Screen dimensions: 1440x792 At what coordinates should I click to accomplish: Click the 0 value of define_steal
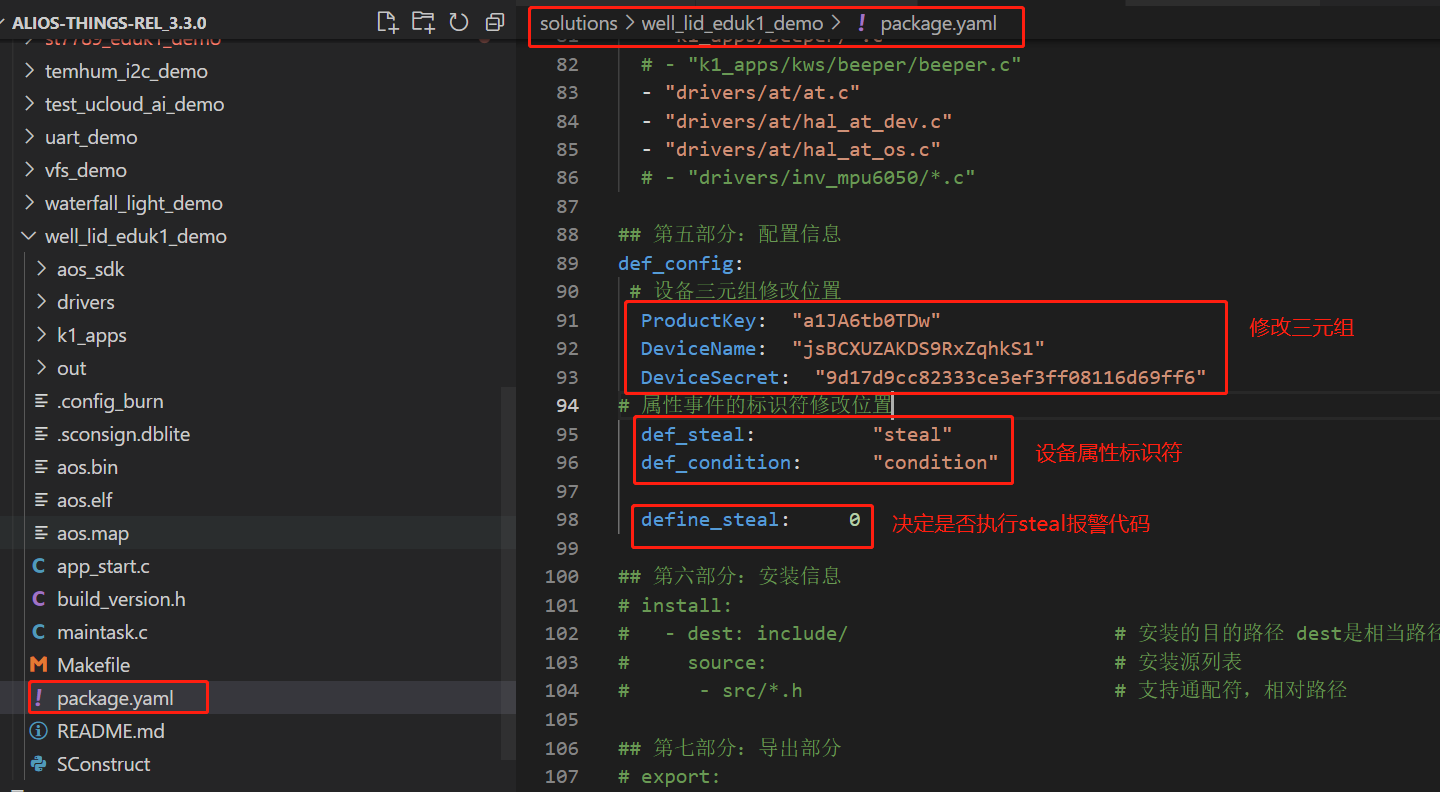coord(855,519)
